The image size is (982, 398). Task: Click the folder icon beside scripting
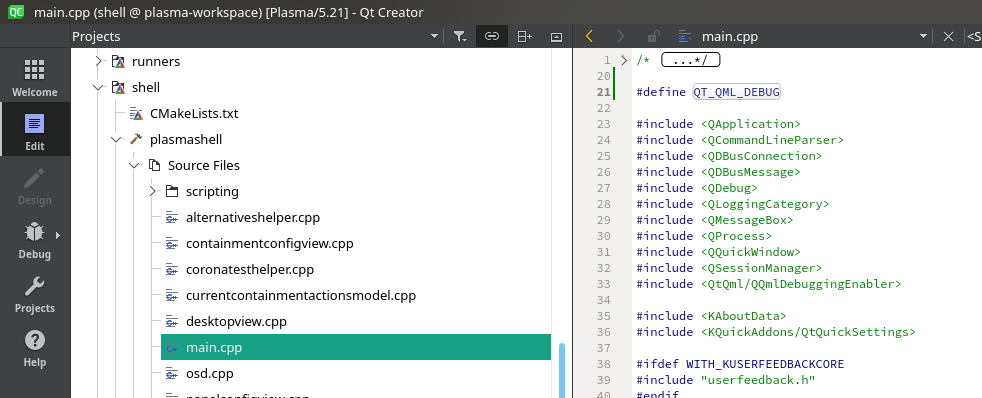[x=172, y=191]
